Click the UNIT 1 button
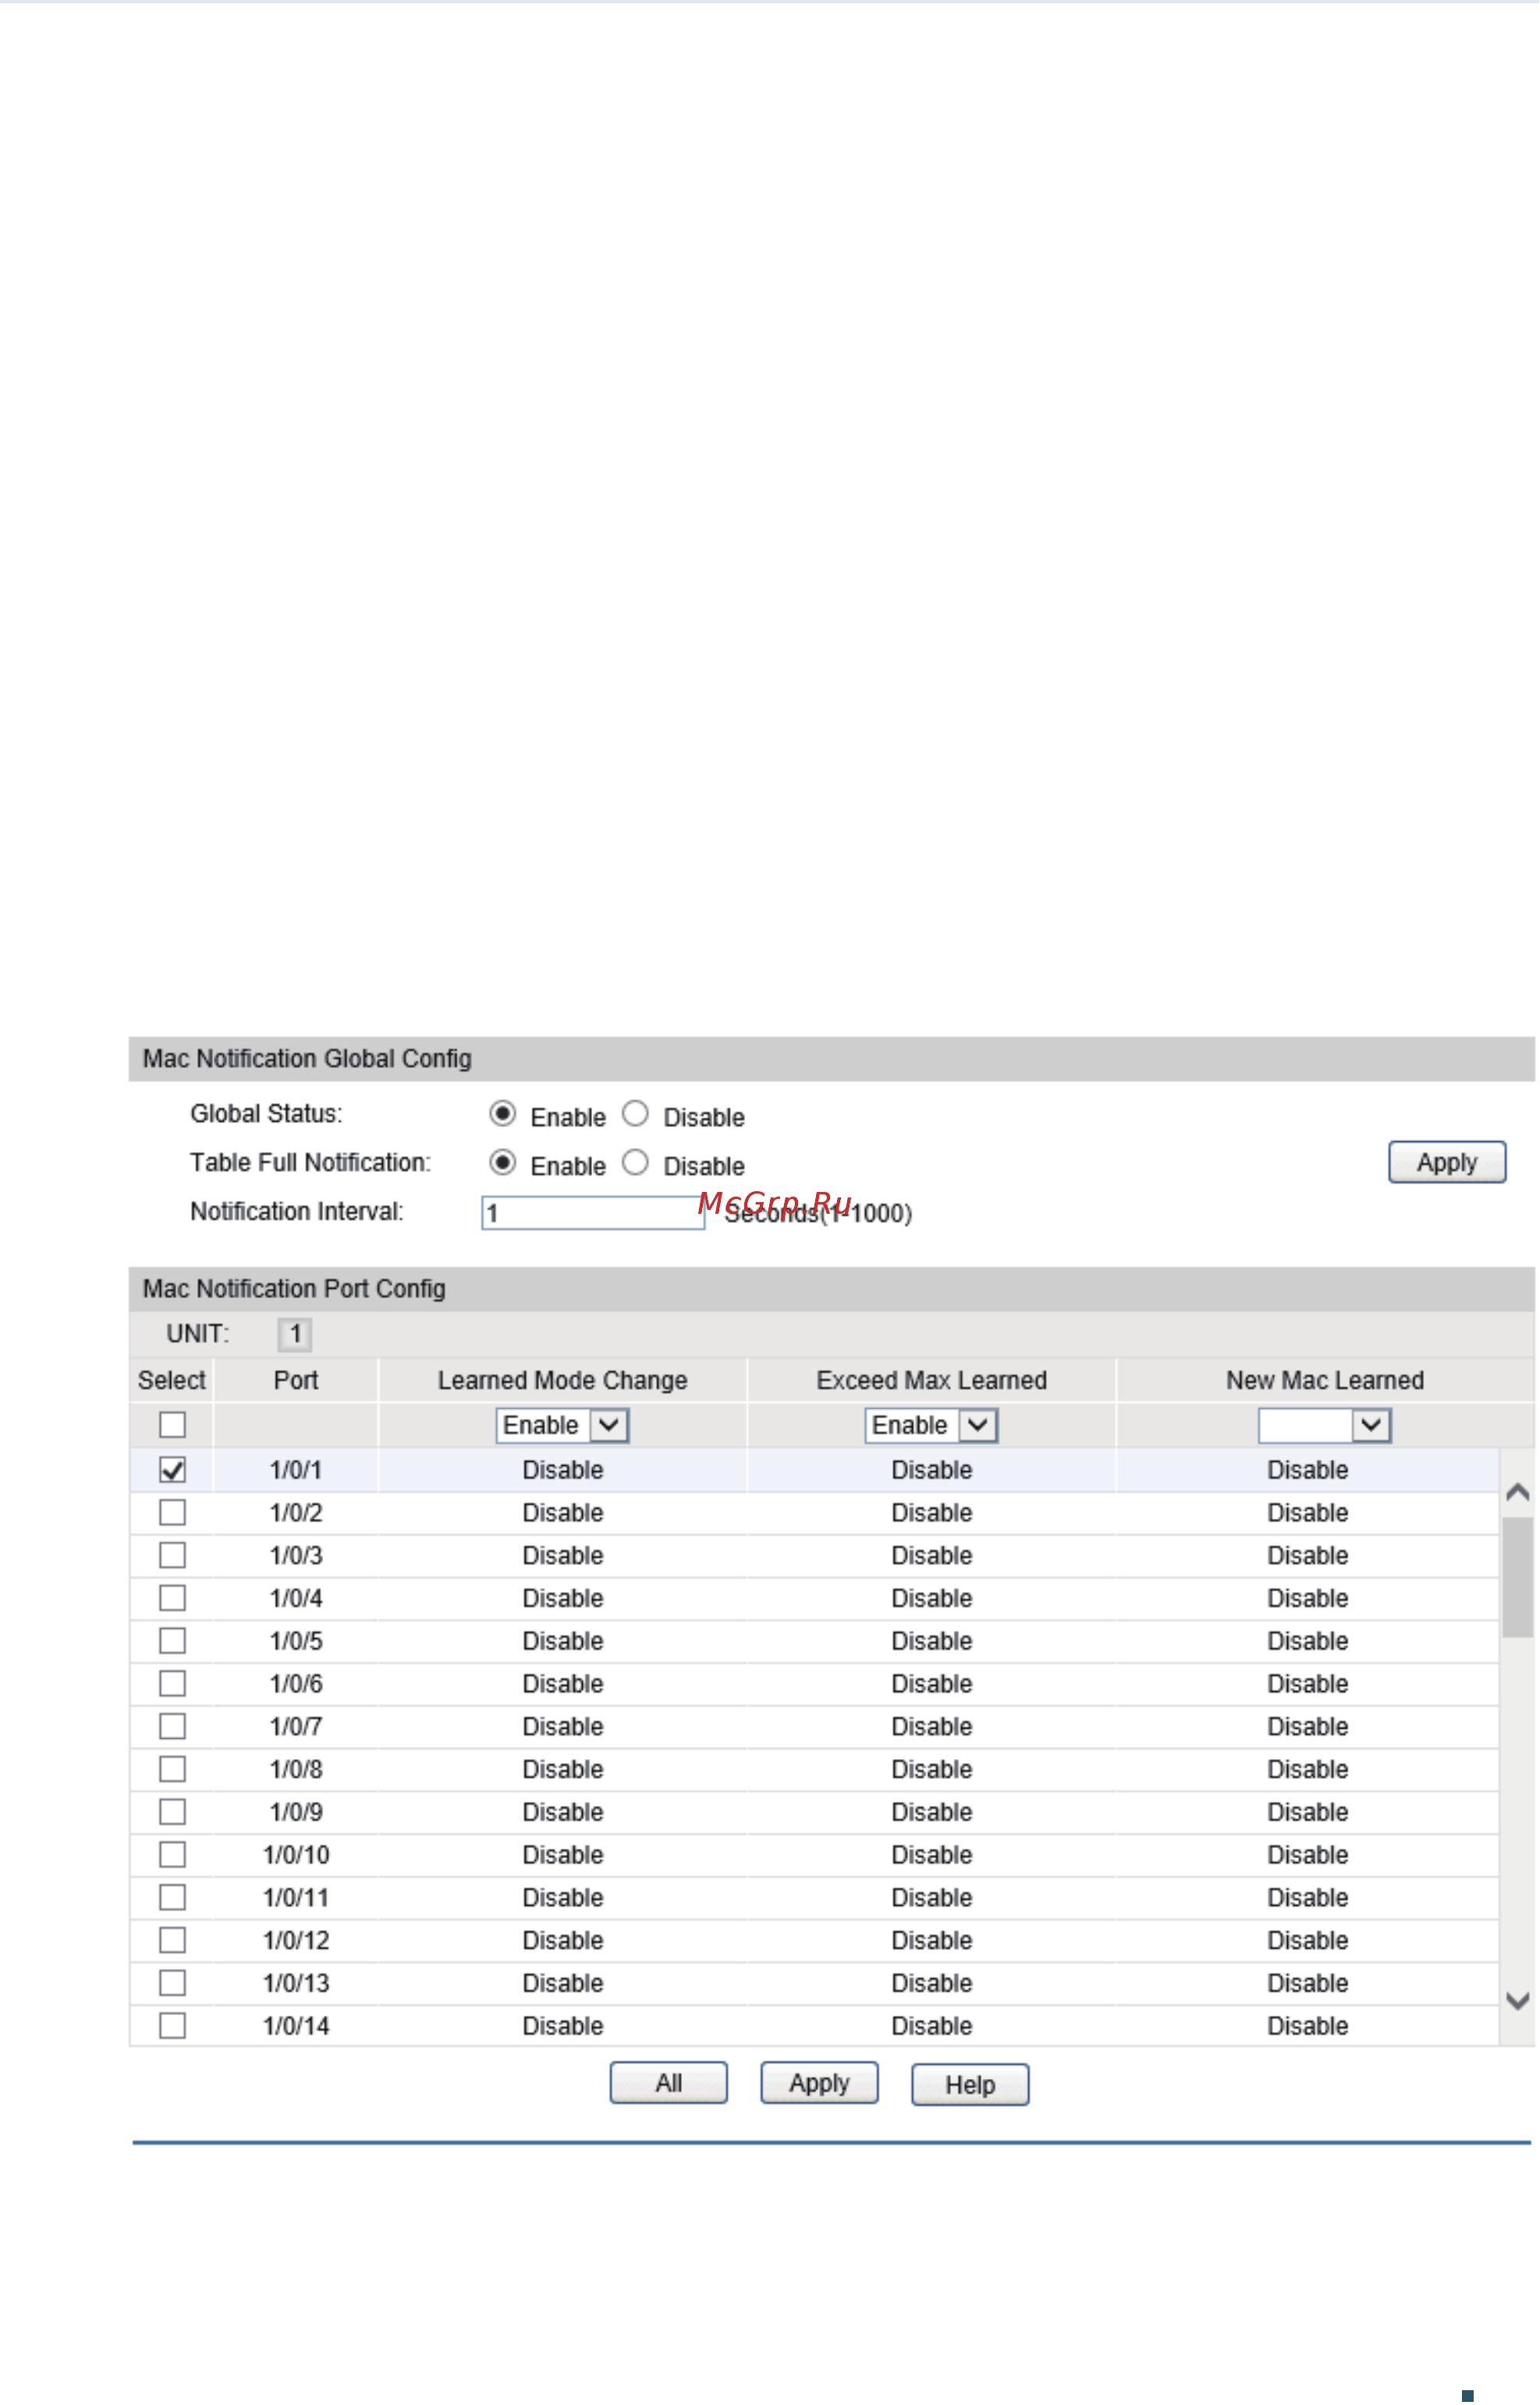This screenshot has width=1540, height=2405. [x=295, y=1335]
